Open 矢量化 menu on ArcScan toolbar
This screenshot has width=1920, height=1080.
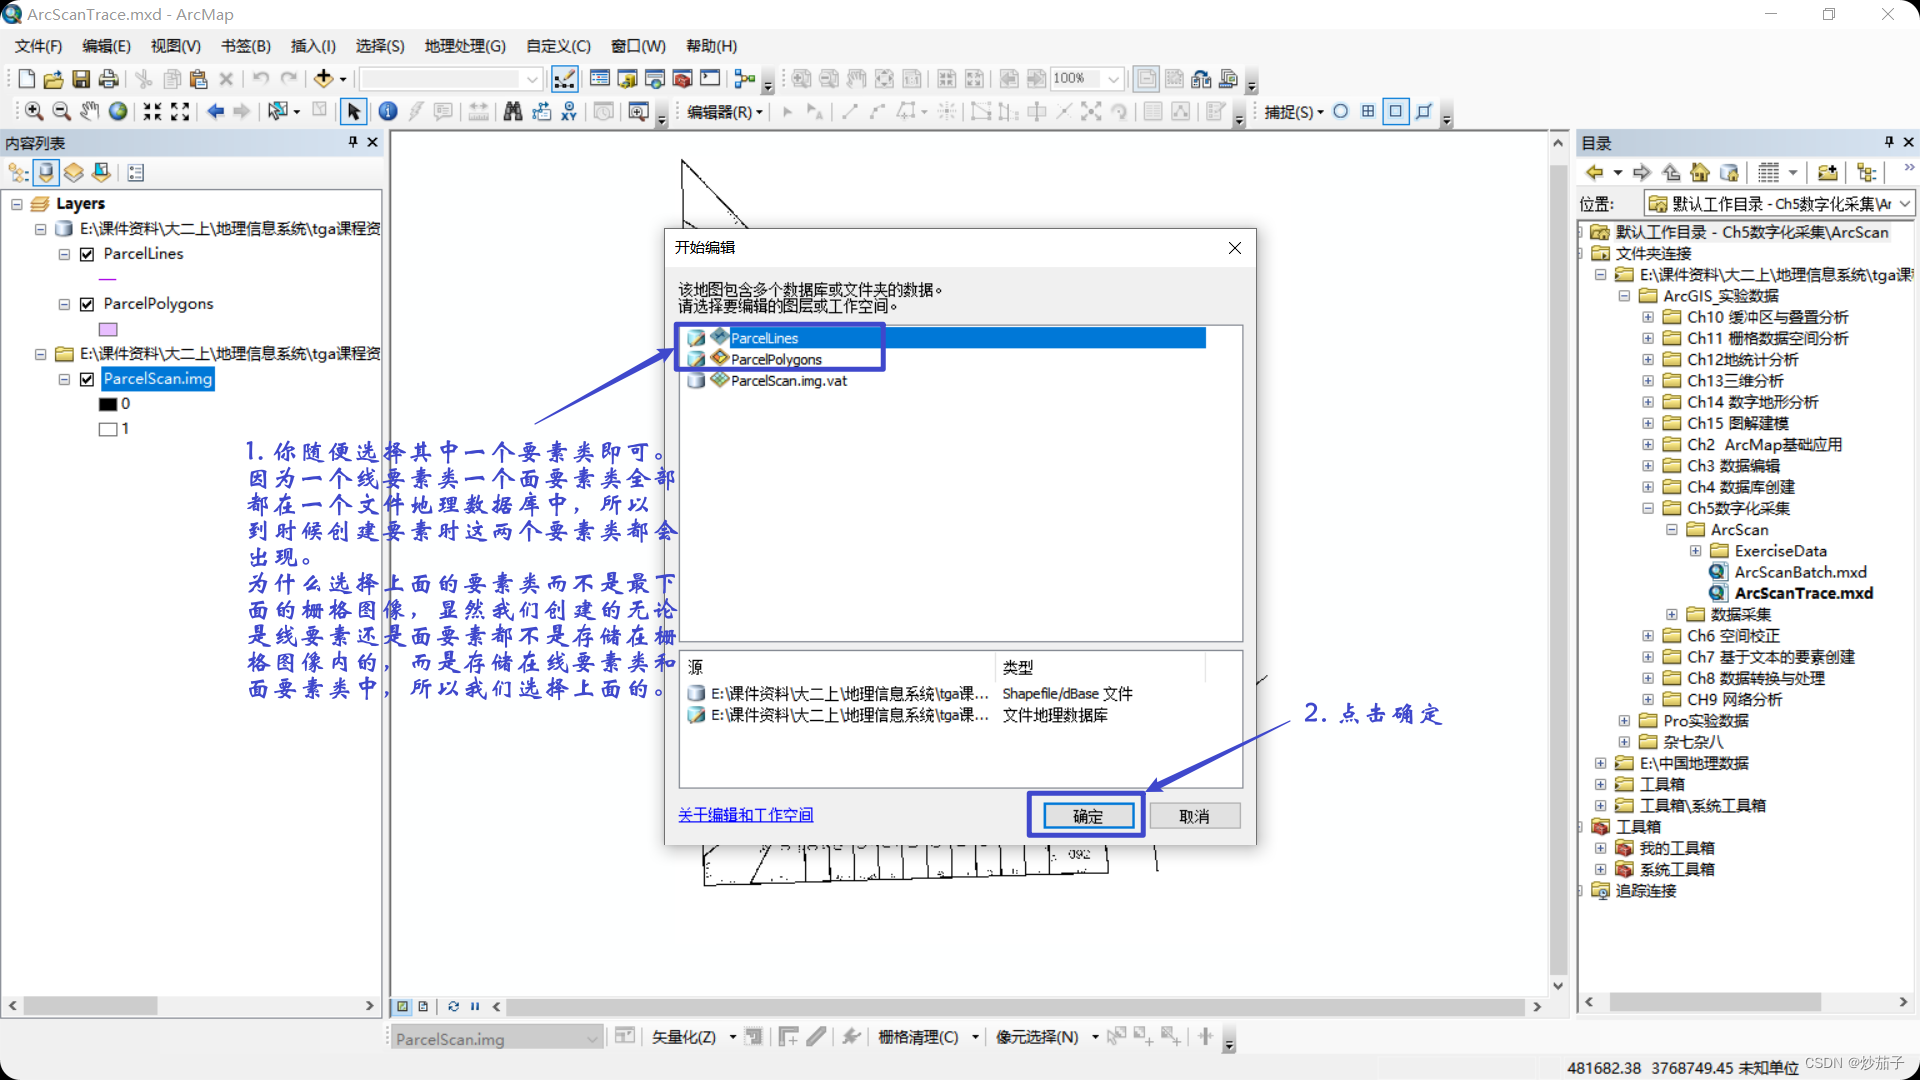pos(693,1038)
